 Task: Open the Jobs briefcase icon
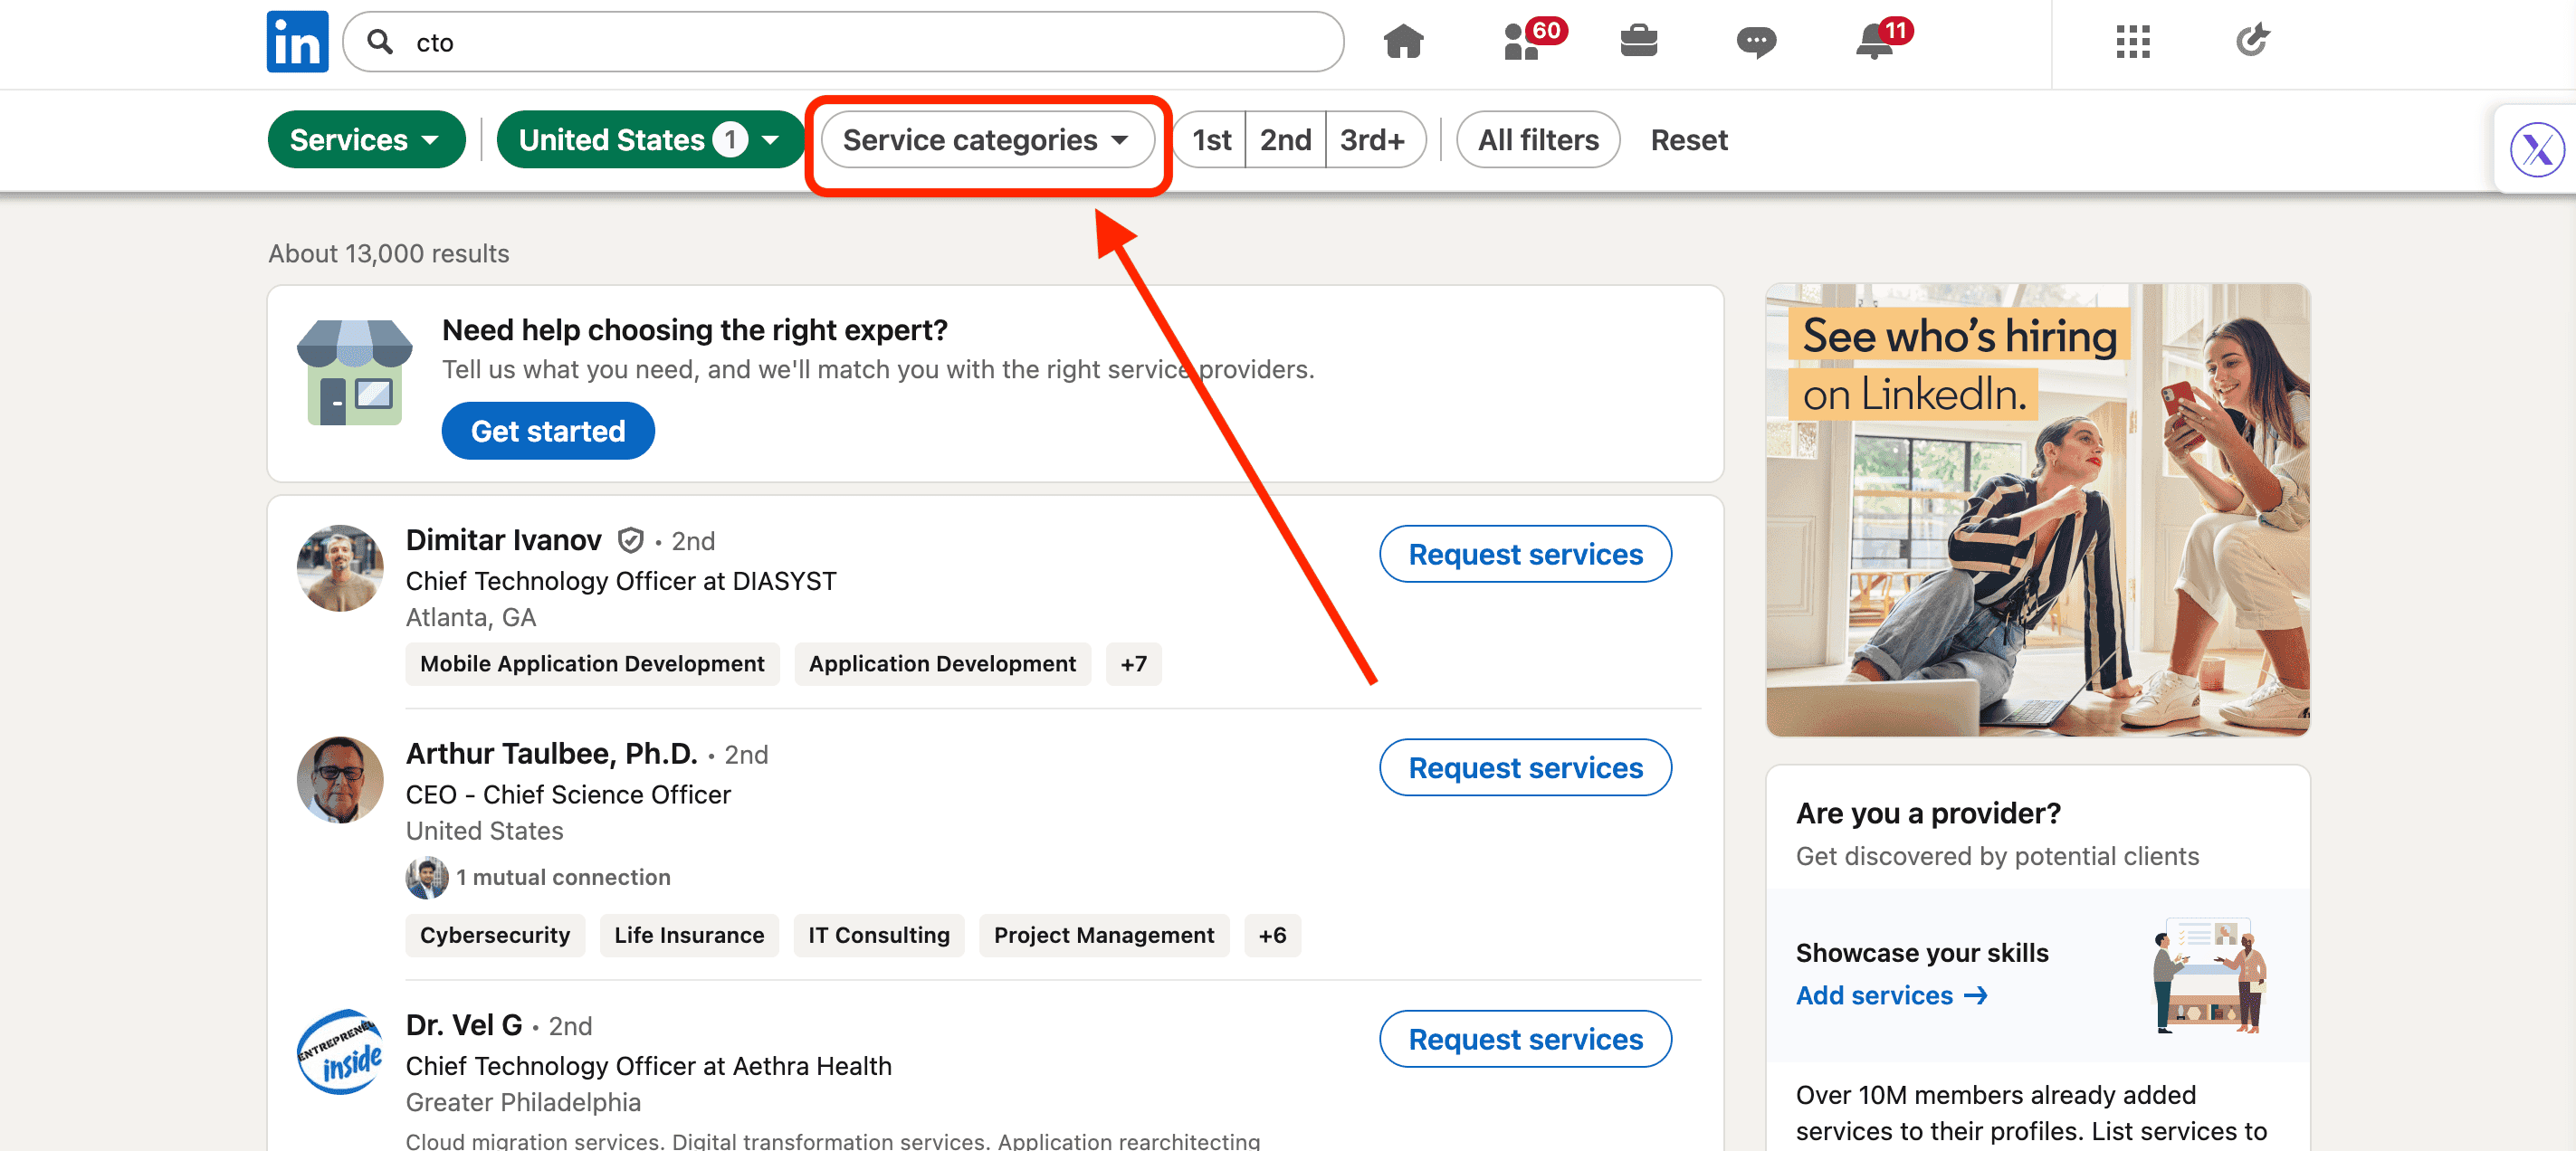click(x=1640, y=41)
